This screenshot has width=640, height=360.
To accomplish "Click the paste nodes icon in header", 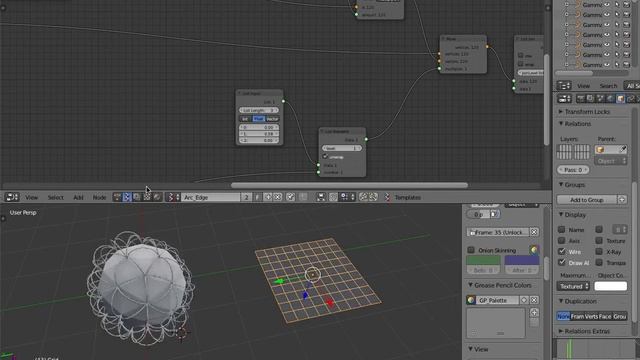I will [373, 197].
